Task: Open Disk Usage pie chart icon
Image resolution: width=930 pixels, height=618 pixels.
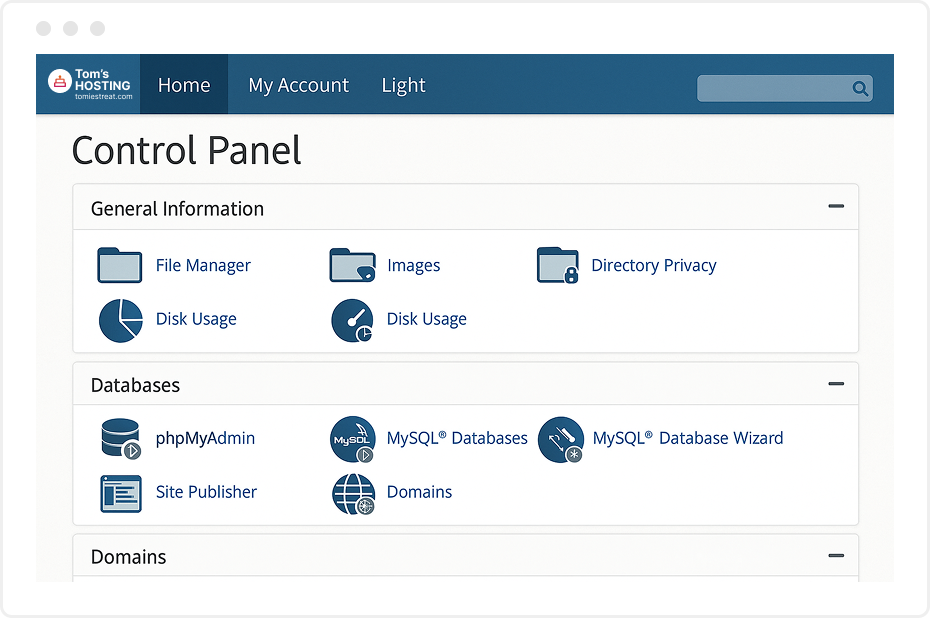Action: pos(120,320)
